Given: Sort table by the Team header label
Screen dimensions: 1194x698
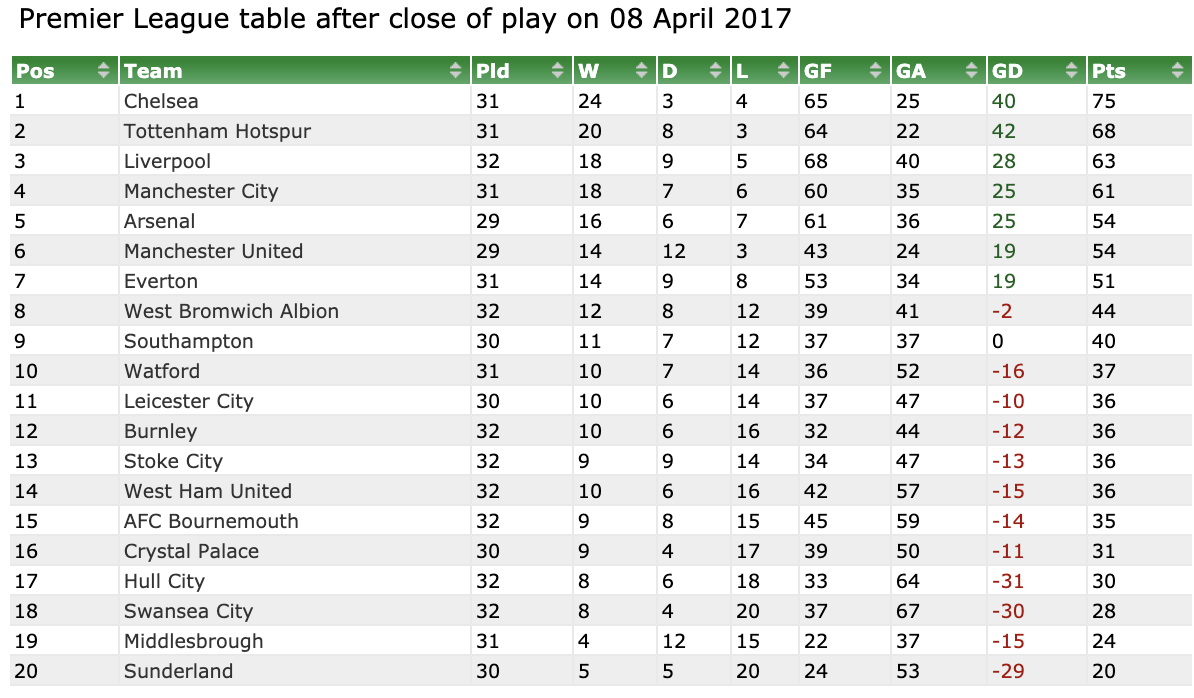Looking at the screenshot, I should (153, 71).
